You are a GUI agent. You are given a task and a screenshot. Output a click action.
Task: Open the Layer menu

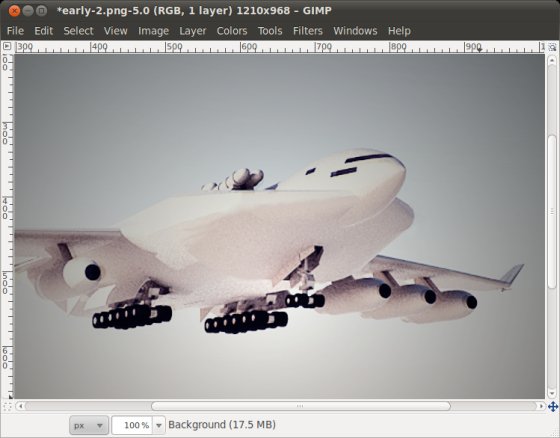(192, 31)
